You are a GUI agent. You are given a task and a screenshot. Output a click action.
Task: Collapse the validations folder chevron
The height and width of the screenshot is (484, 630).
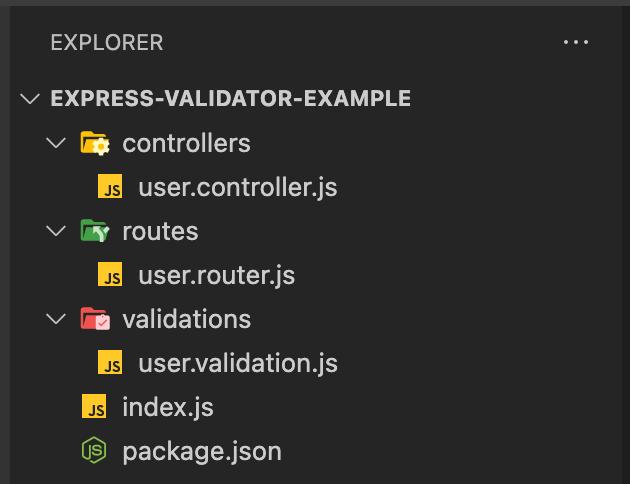56,319
